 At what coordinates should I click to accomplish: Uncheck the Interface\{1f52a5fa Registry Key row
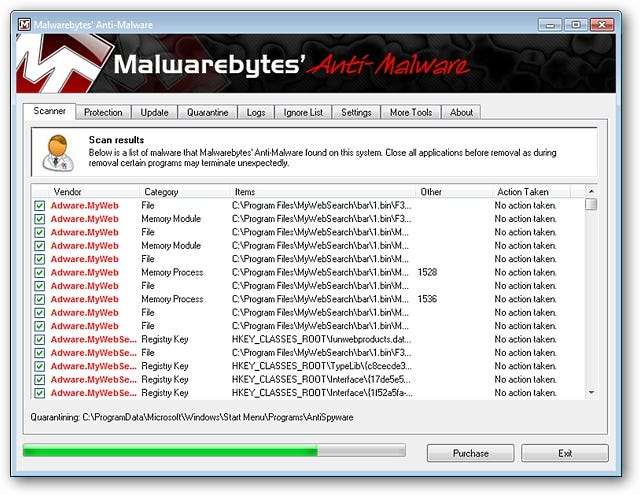click(40, 393)
